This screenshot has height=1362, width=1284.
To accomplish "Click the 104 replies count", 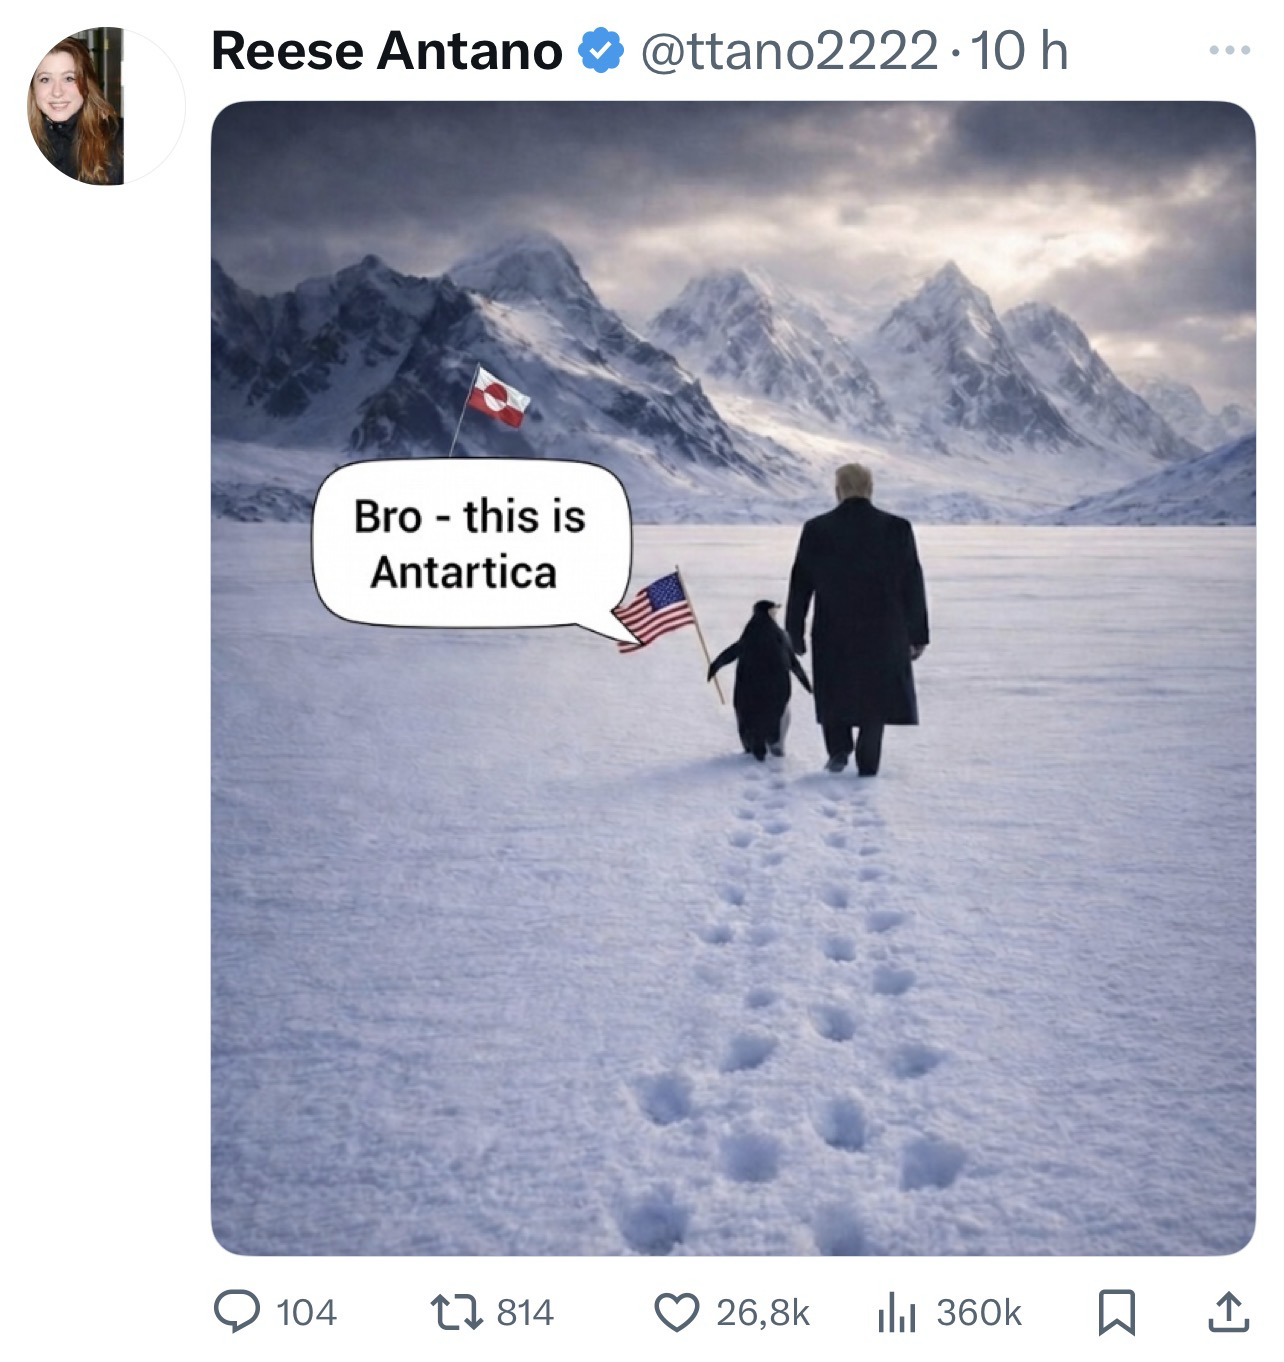I will 306,1312.
